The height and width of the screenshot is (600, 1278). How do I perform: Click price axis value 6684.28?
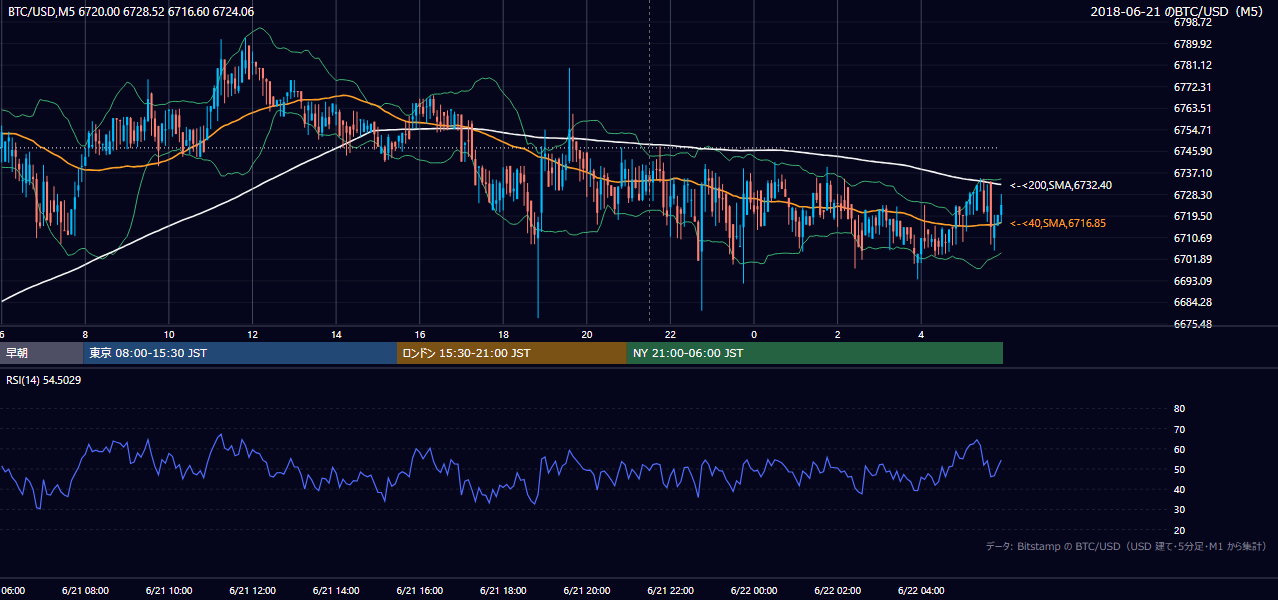[x=1193, y=302]
